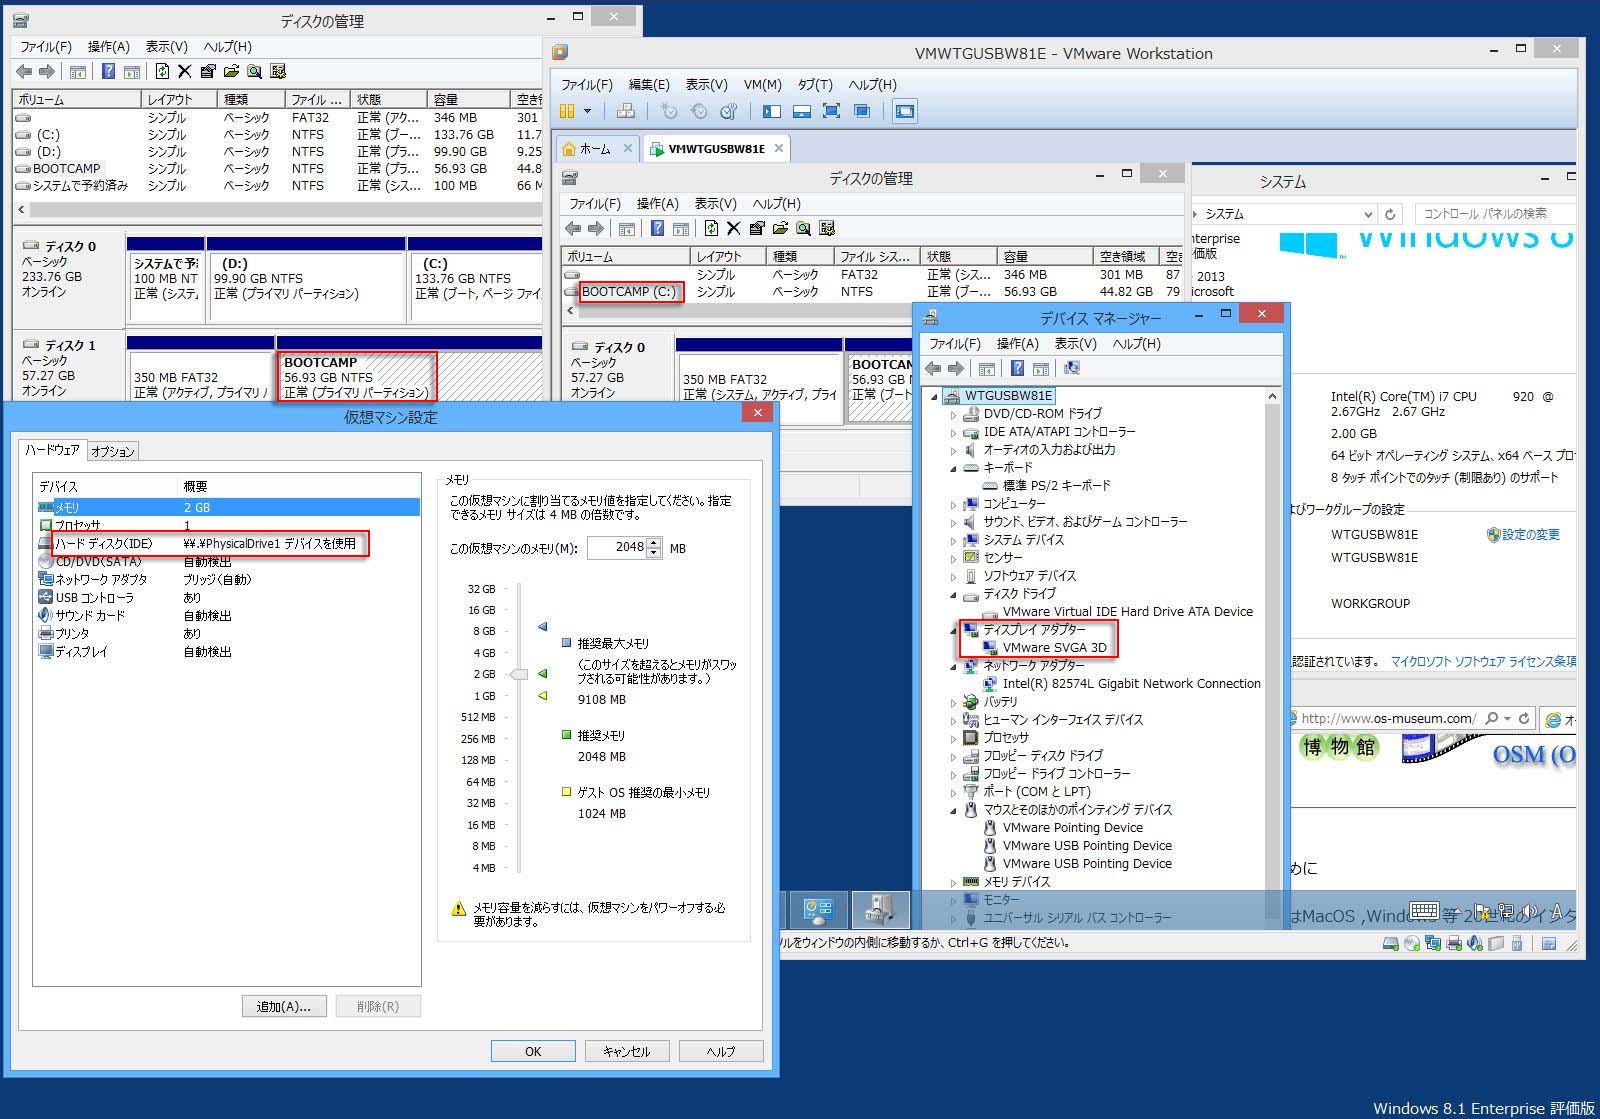The width and height of the screenshot is (1600, 1119).
Task: Select the サウンド カード device row
Action: (228, 615)
